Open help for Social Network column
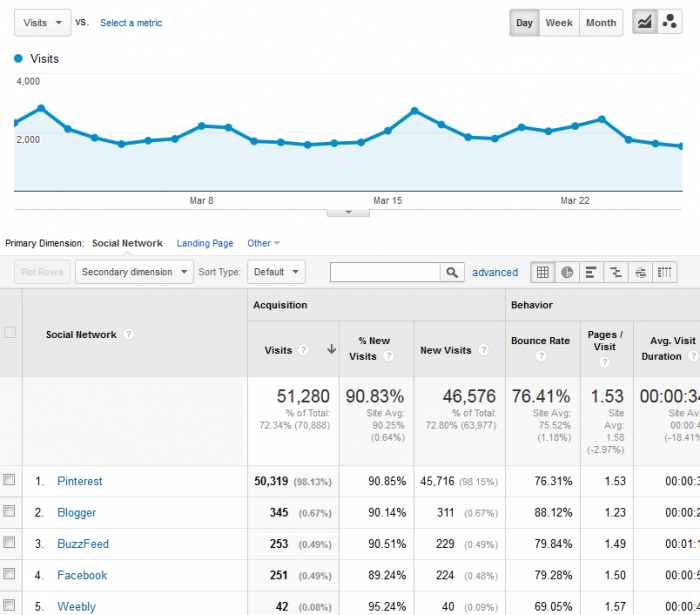Viewport: 700px width, 615px height. (x=129, y=334)
